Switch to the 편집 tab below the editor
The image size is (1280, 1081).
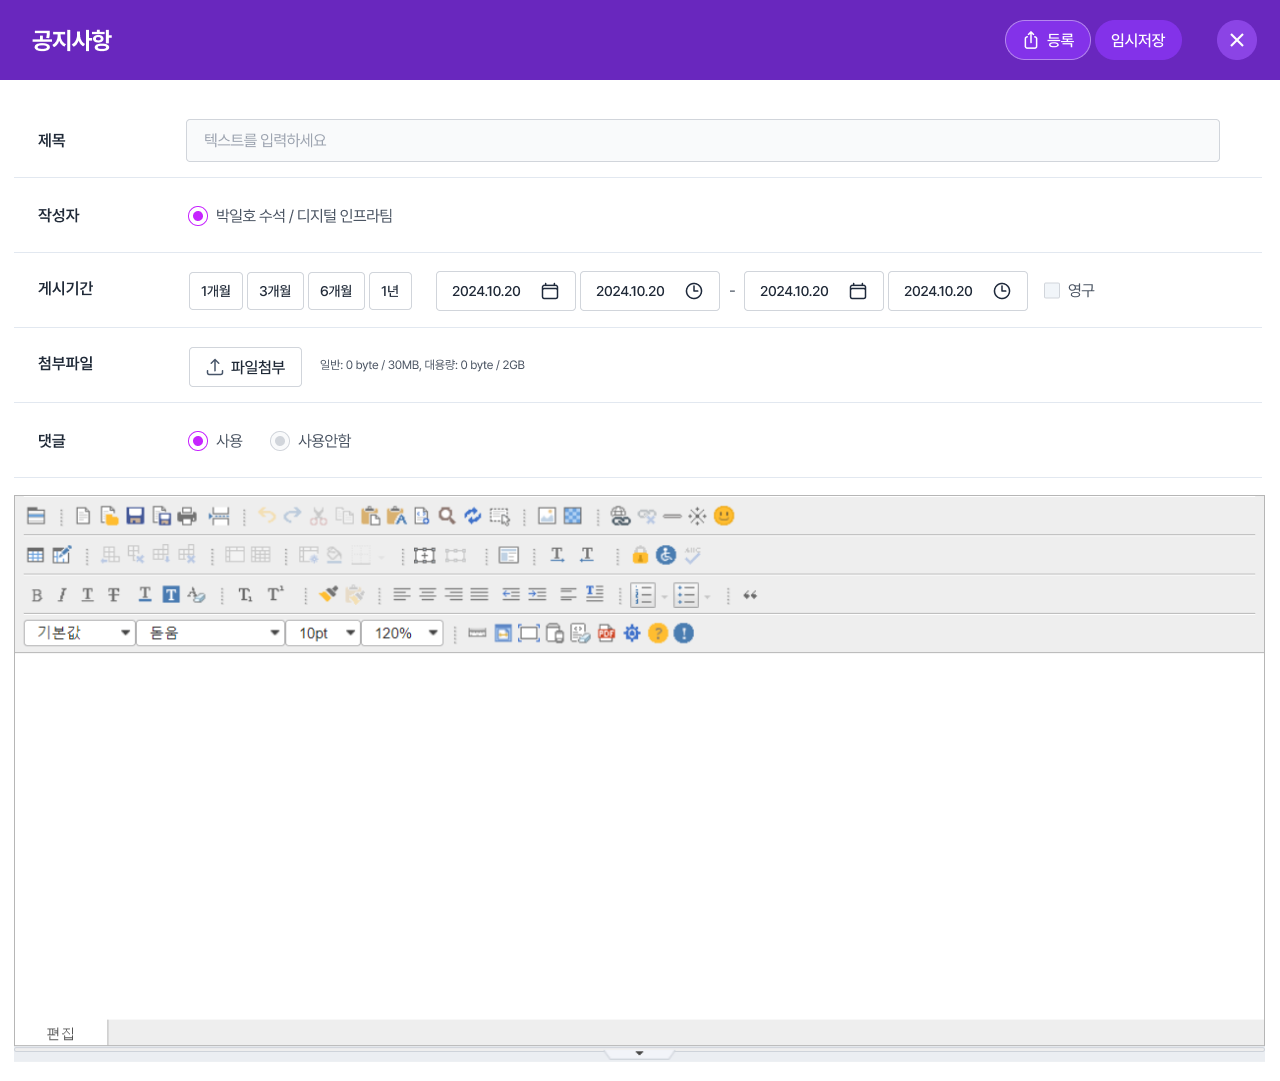(x=61, y=1033)
